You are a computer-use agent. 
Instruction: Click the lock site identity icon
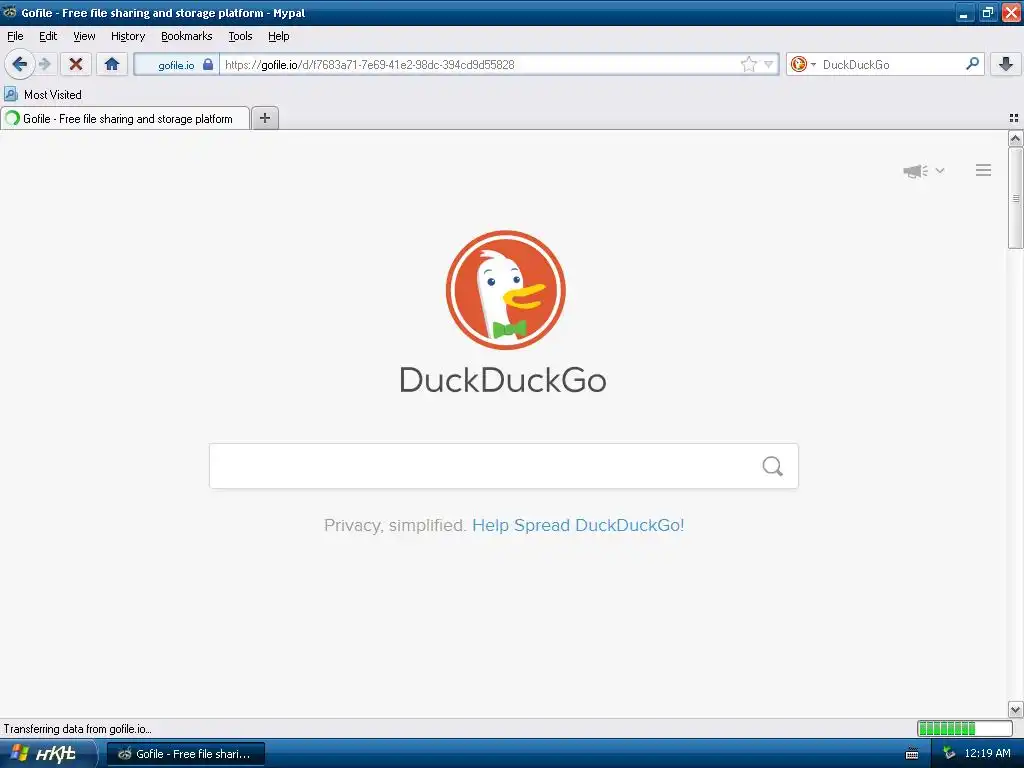[208, 64]
